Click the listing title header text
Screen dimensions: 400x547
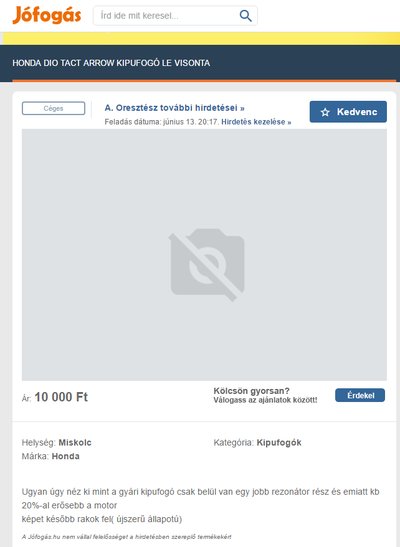(x=111, y=63)
